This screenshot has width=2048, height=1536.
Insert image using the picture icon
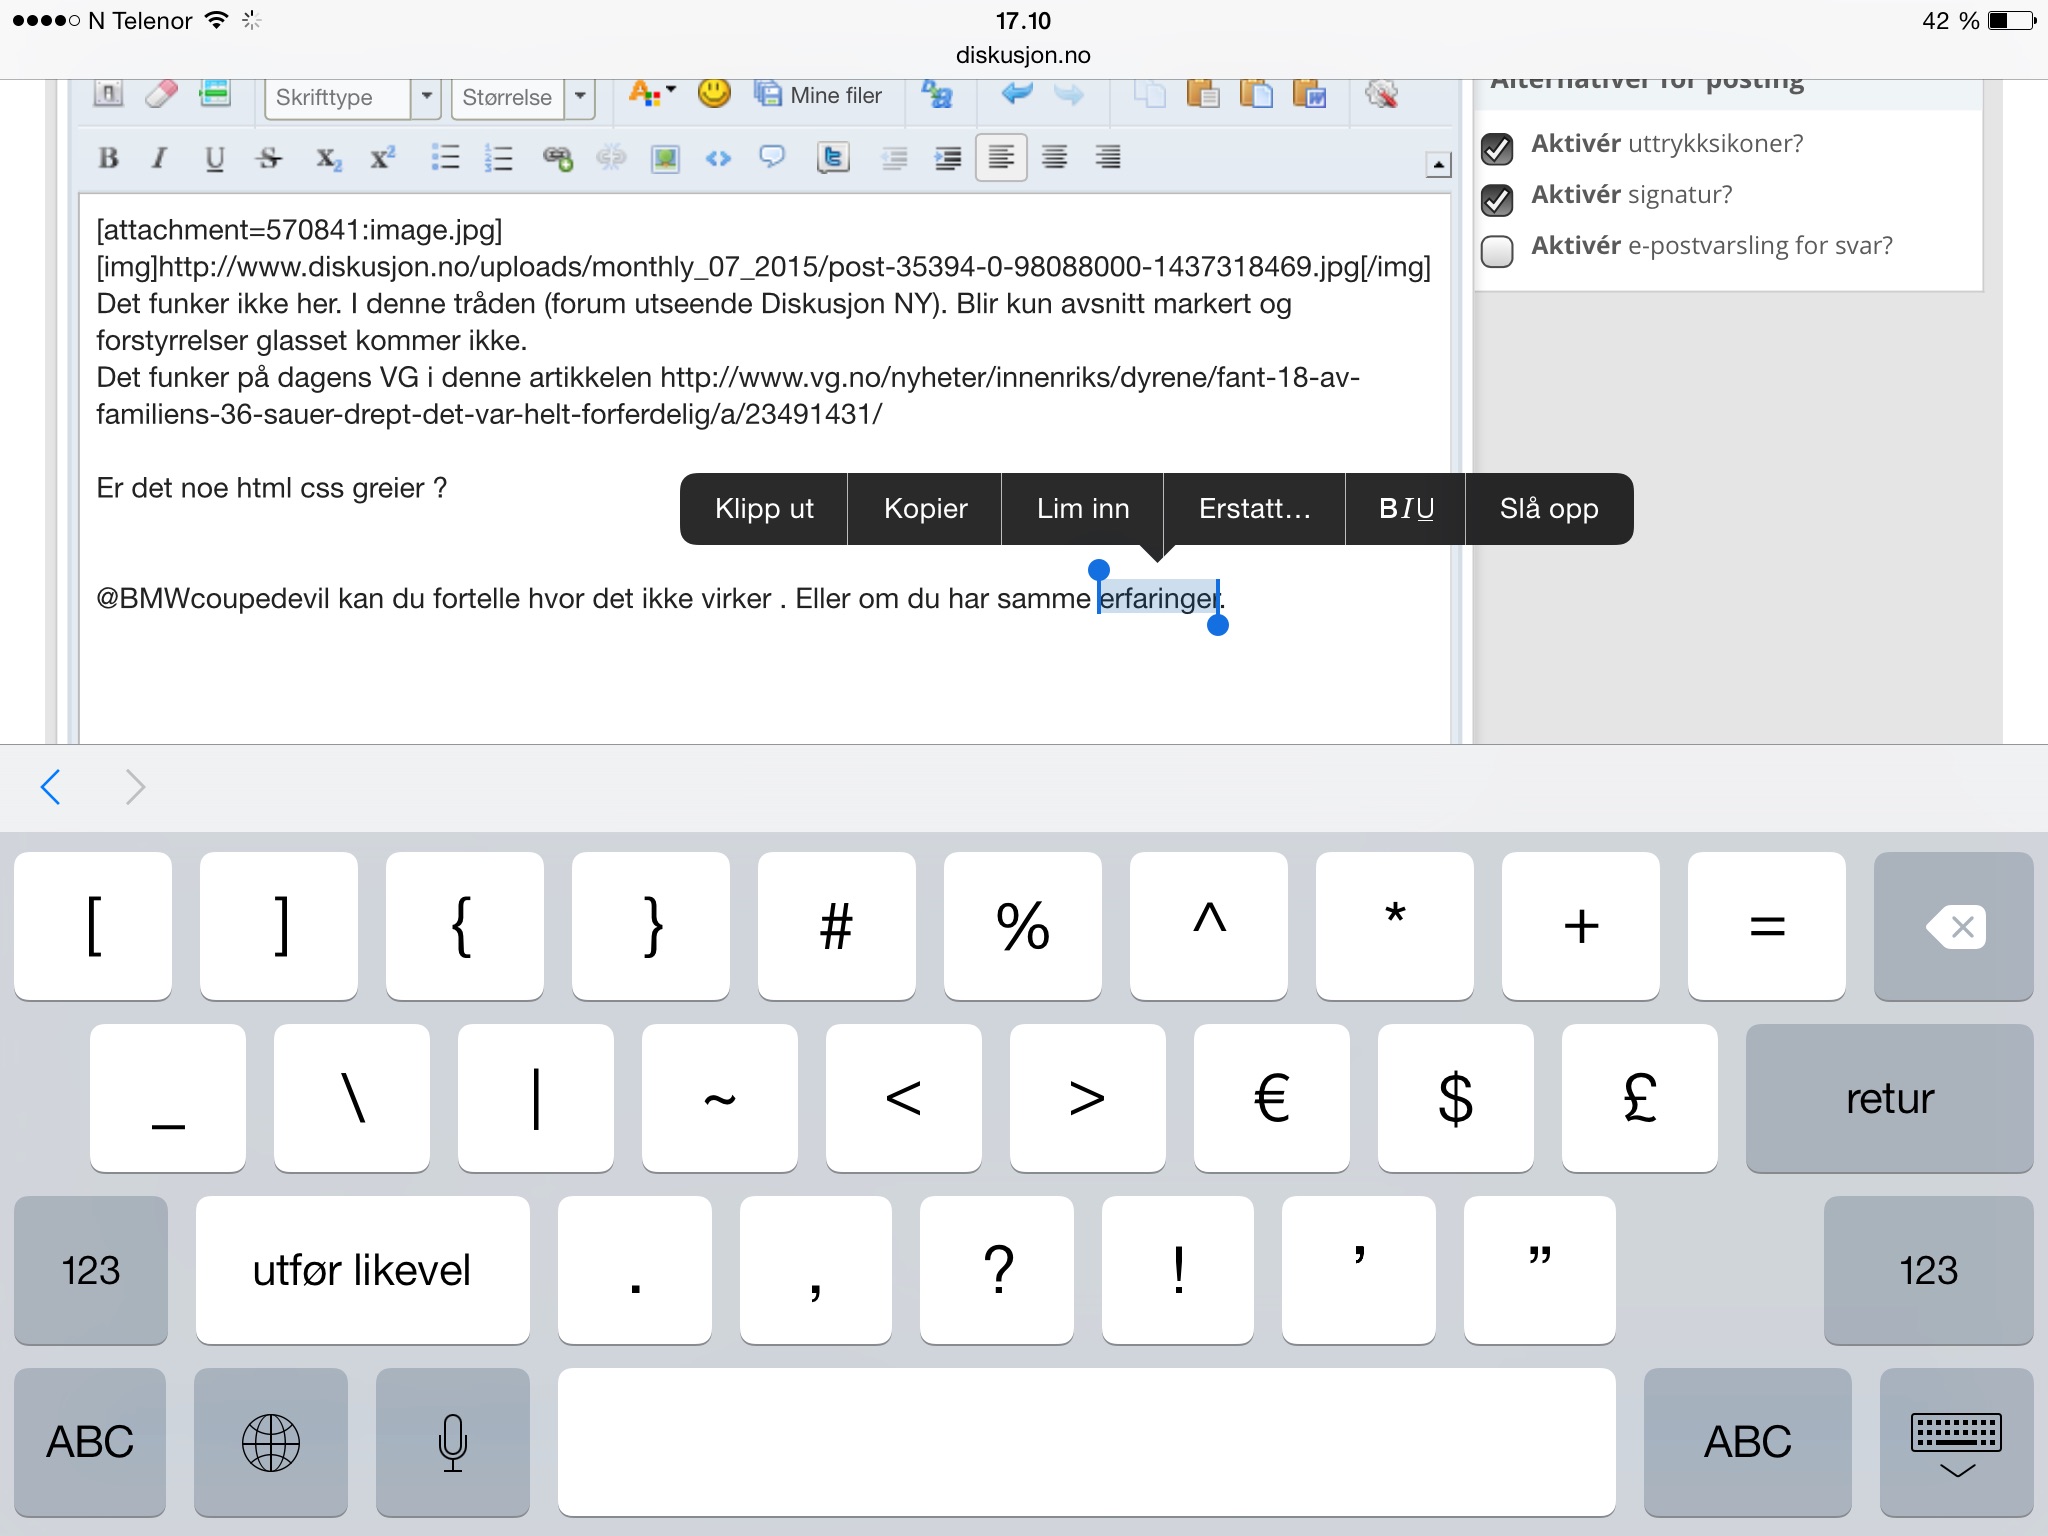click(x=665, y=158)
